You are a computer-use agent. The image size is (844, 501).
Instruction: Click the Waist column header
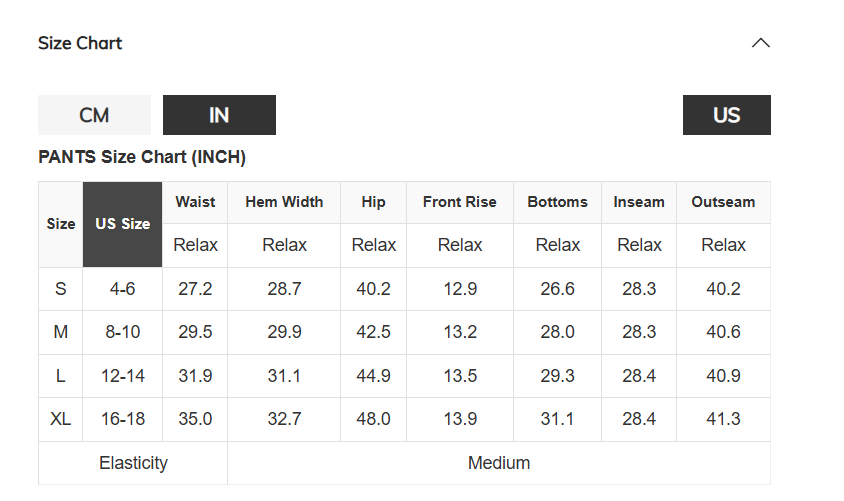(x=195, y=202)
